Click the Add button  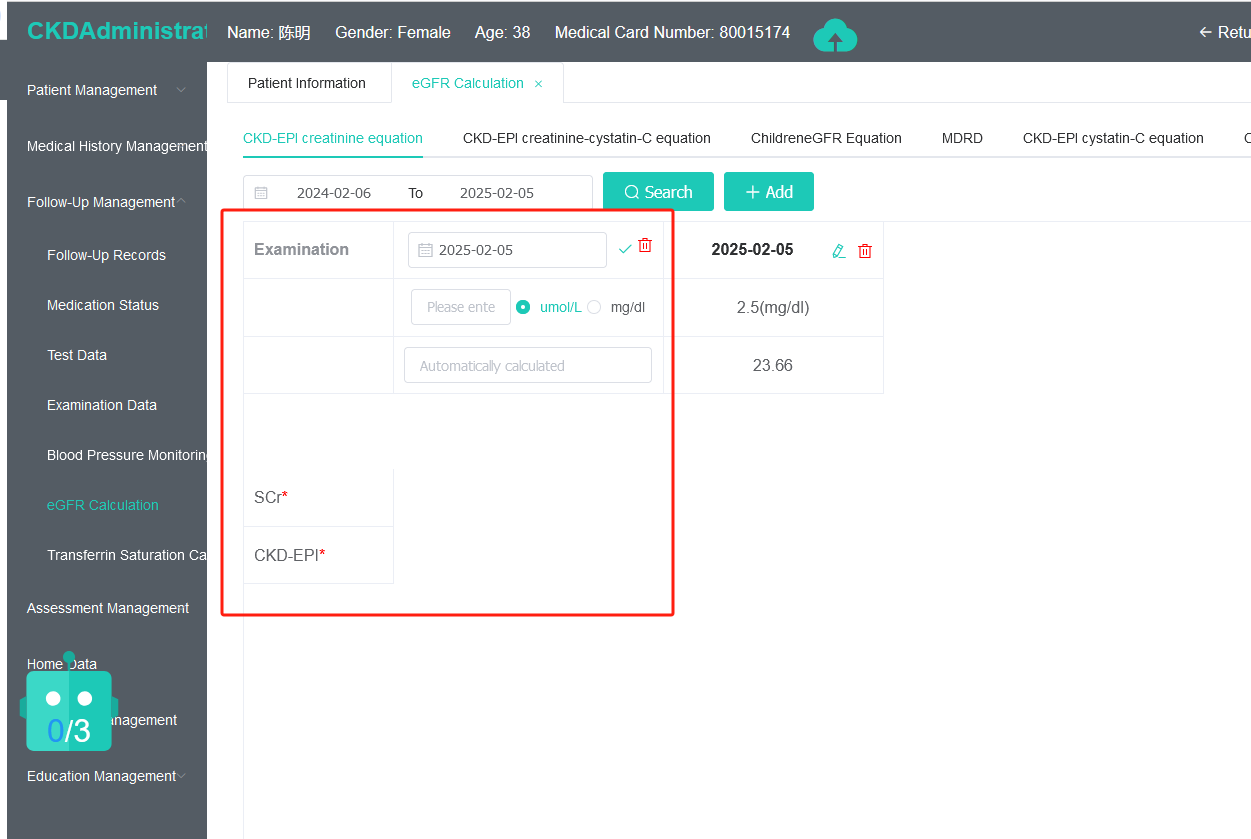pyautogui.click(x=769, y=192)
